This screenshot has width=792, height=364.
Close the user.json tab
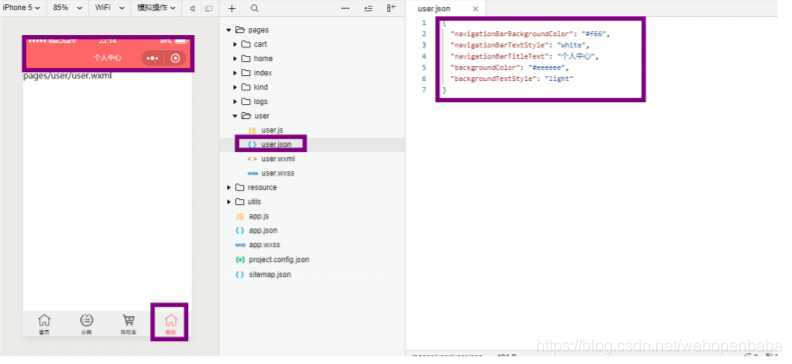click(475, 9)
